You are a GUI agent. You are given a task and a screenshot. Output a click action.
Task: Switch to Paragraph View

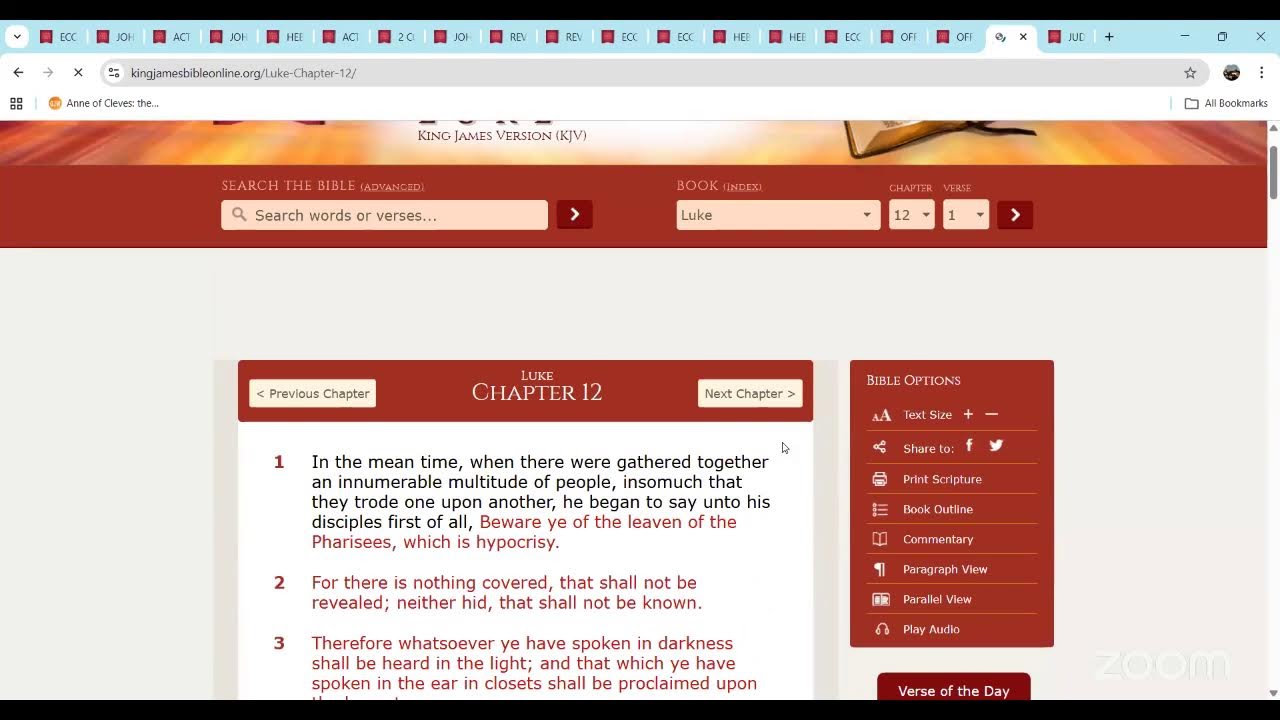point(945,569)
